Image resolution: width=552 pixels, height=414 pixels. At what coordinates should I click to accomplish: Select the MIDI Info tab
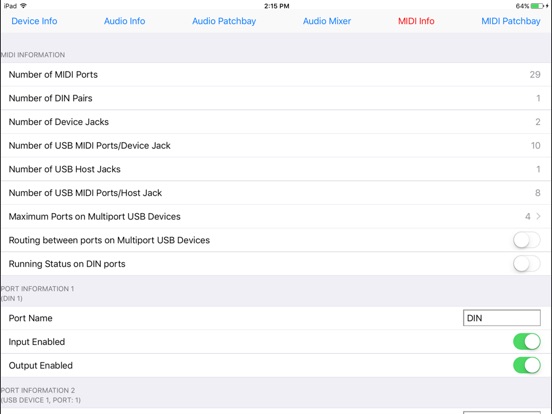(x=416, y=21)
